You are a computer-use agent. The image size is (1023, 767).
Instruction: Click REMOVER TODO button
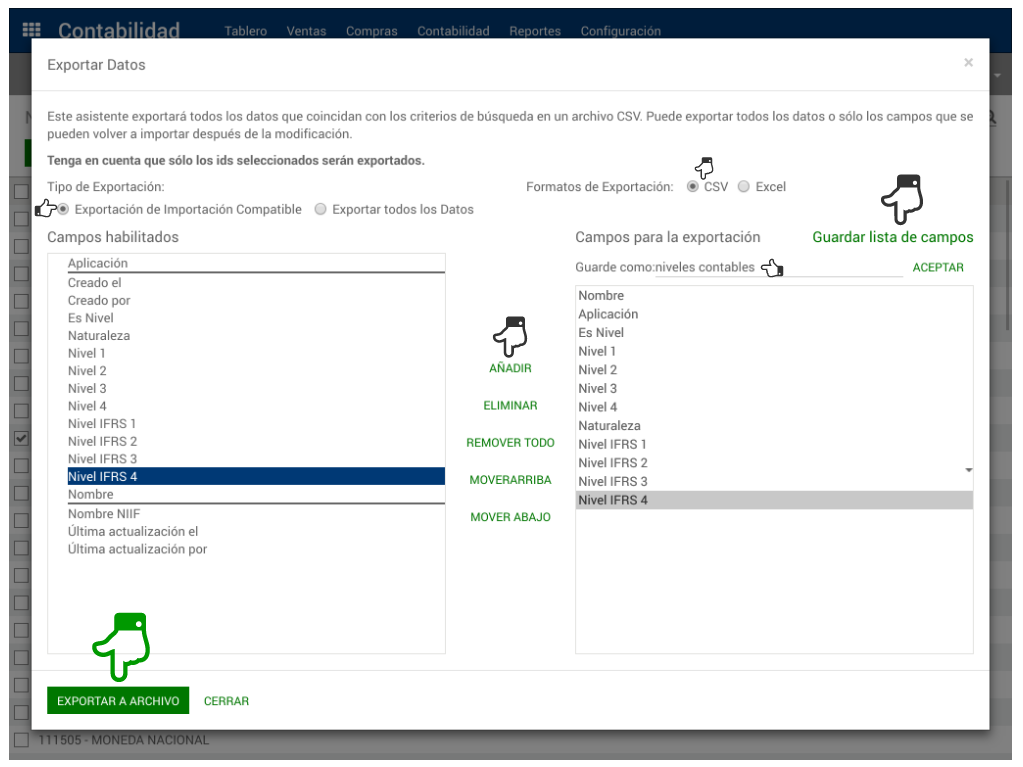coord(510,443)
